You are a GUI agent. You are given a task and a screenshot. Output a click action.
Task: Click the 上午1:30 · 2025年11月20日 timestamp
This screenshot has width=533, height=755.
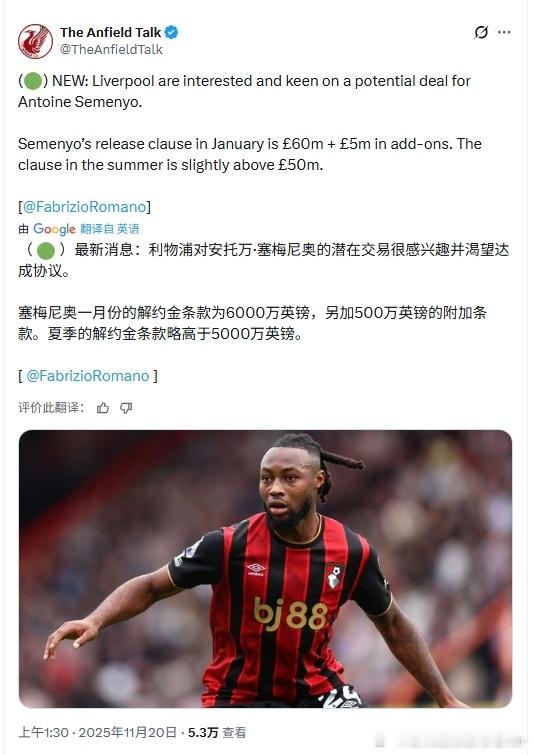pyautogui.click(x=97, y=732)
